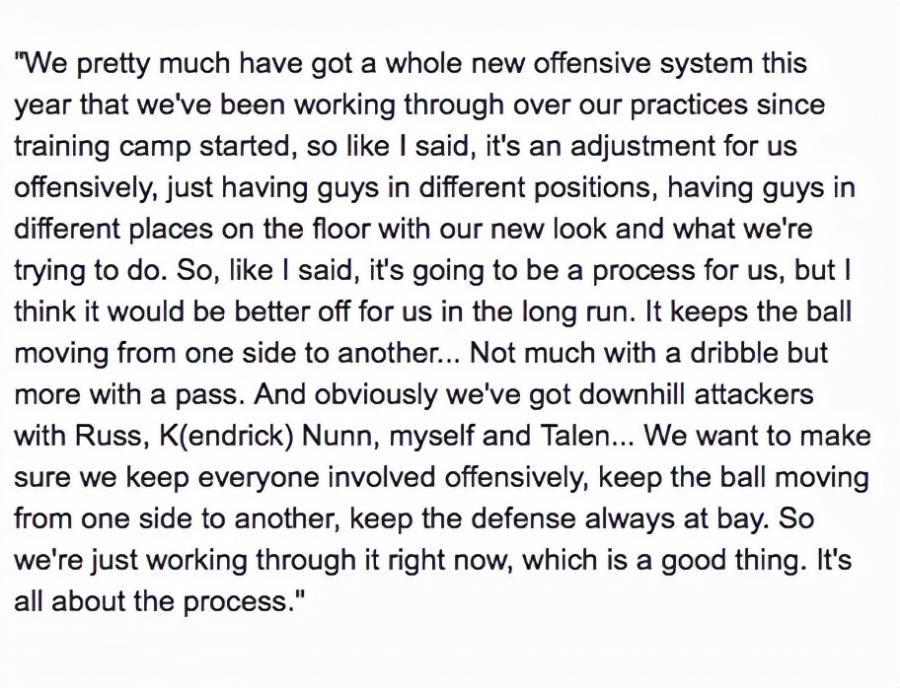Click the words "training camp started"
Screen dimensions: 900x688
(152, 147)
